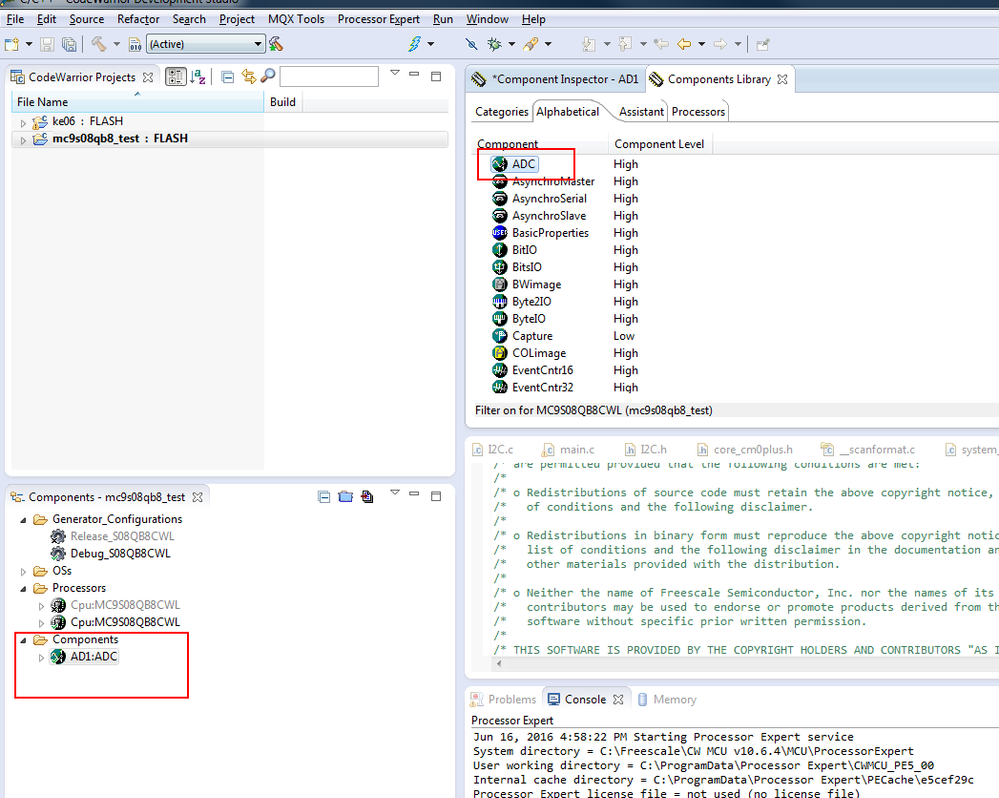Click the Projects panel filter text field

tap(329, 77)
